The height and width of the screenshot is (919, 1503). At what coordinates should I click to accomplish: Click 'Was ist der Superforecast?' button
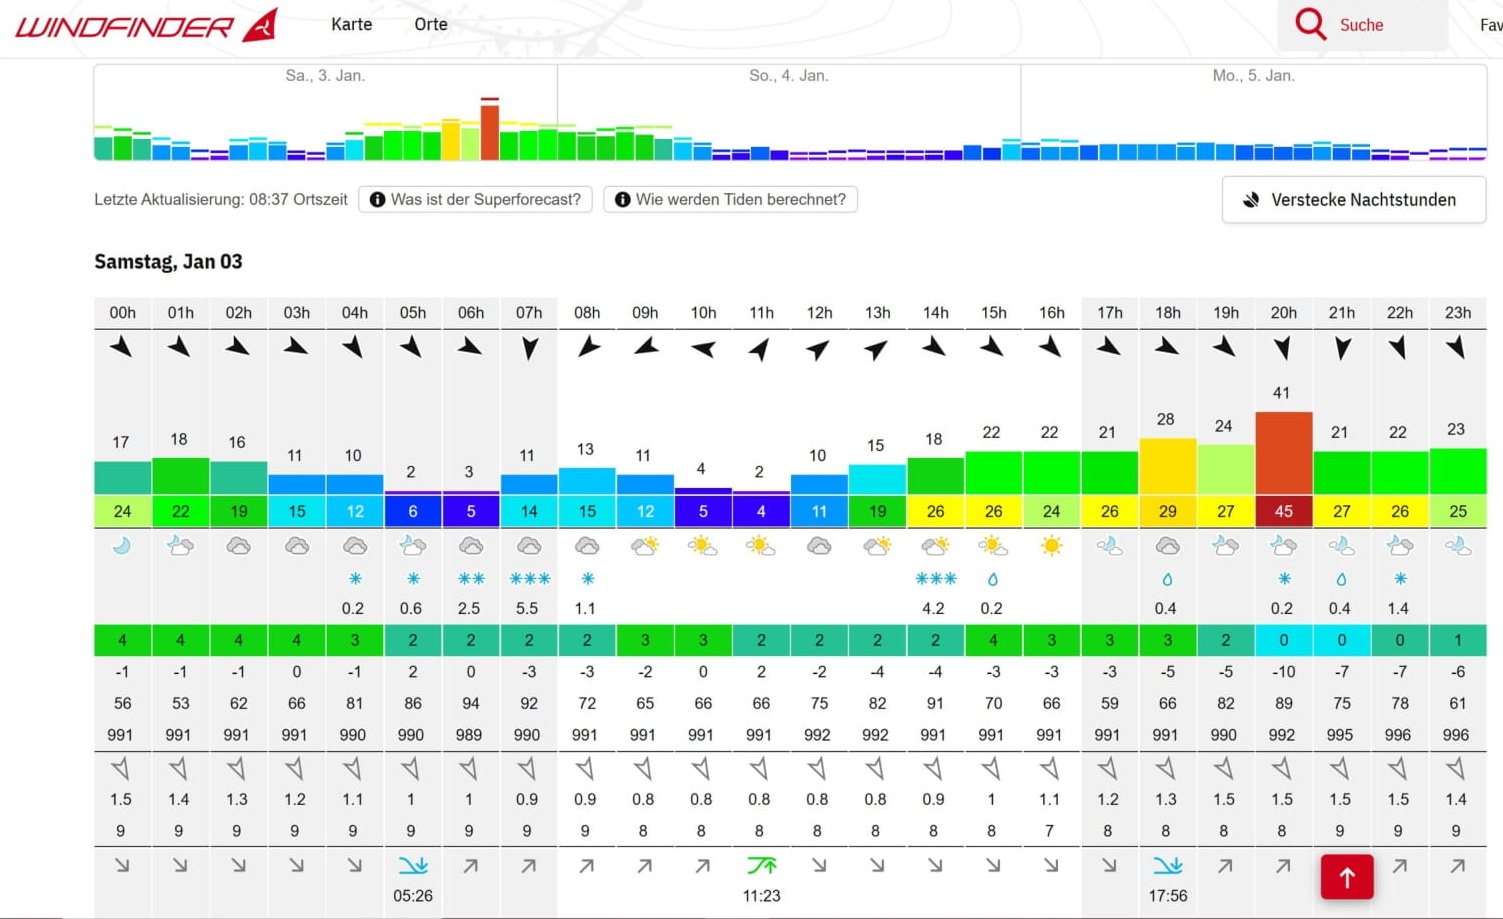pos(476,200)
